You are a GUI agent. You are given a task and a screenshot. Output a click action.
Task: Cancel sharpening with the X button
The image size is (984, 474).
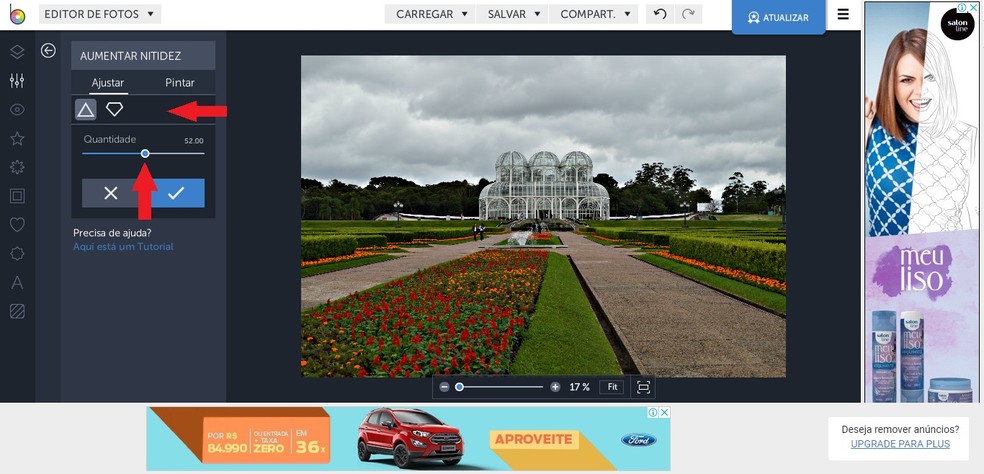tap(111, 193)
